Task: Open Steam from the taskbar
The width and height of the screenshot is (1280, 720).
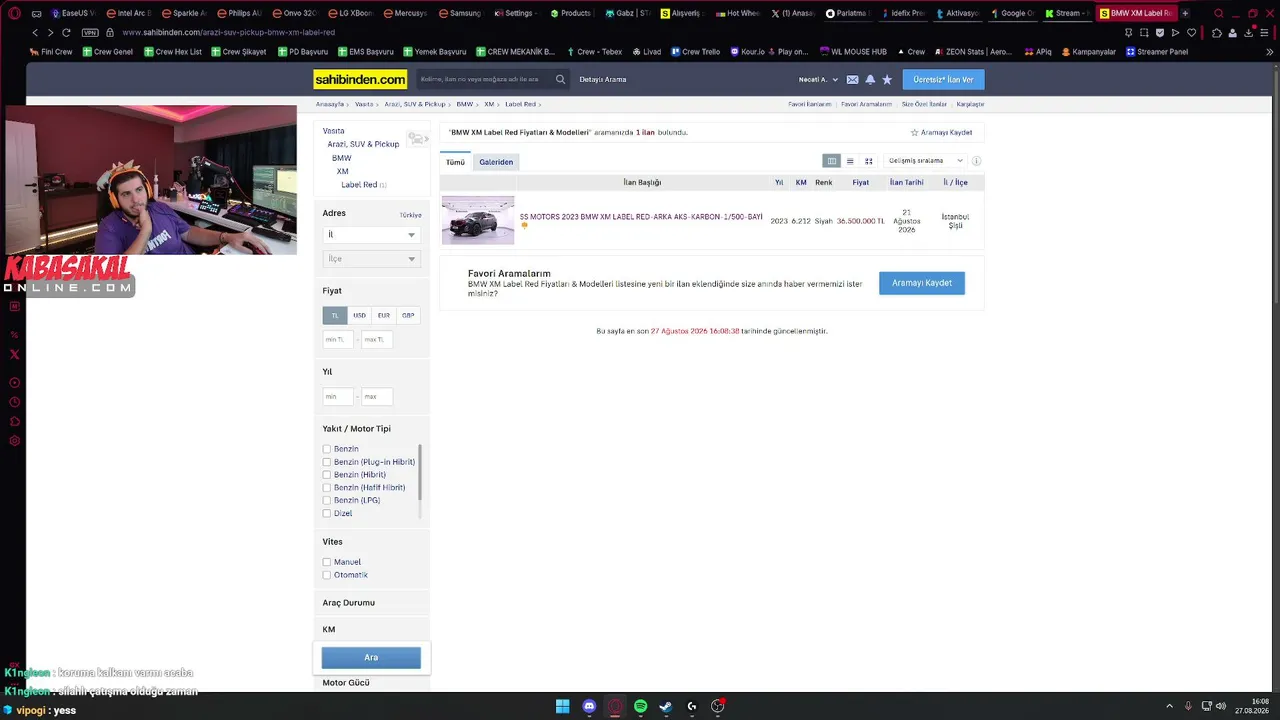Action: point(666,706)
